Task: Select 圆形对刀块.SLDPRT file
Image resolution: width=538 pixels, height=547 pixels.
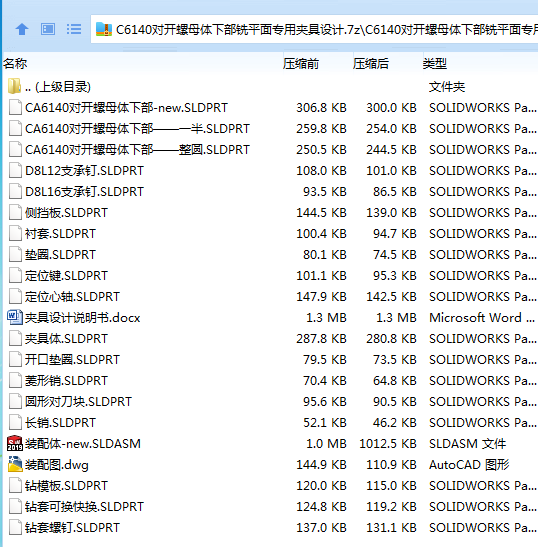Action: (x=79, y=402)
